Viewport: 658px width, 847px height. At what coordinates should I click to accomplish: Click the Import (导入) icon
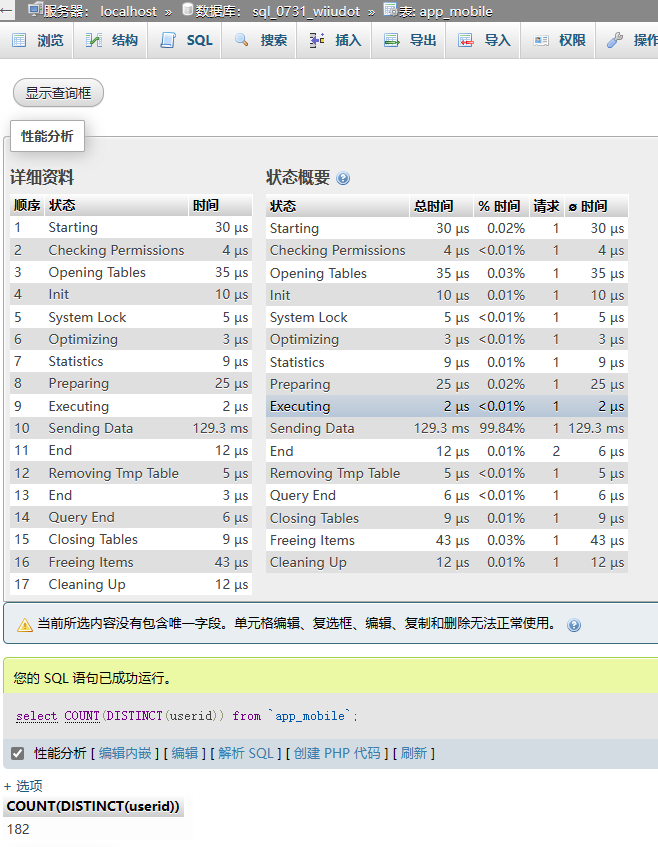[x=466, y=40]
